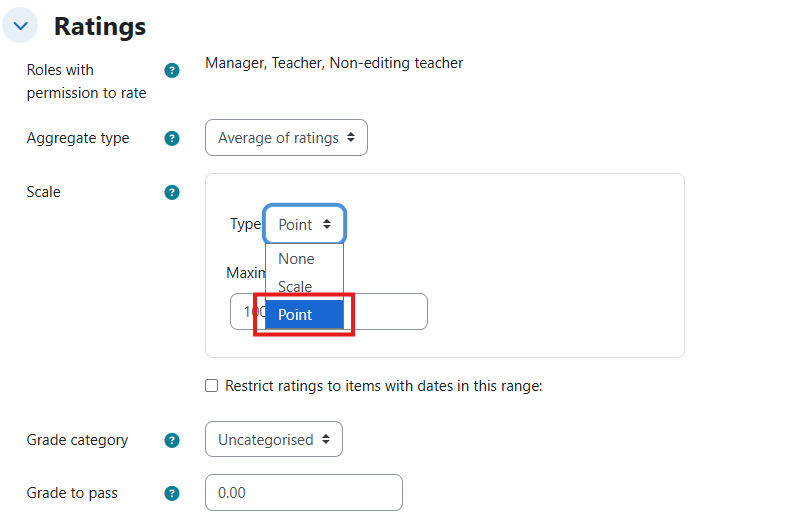This screenshot has height=526, width=785.
Task: Click the Grade to pass label
Action: coord(72,493)
